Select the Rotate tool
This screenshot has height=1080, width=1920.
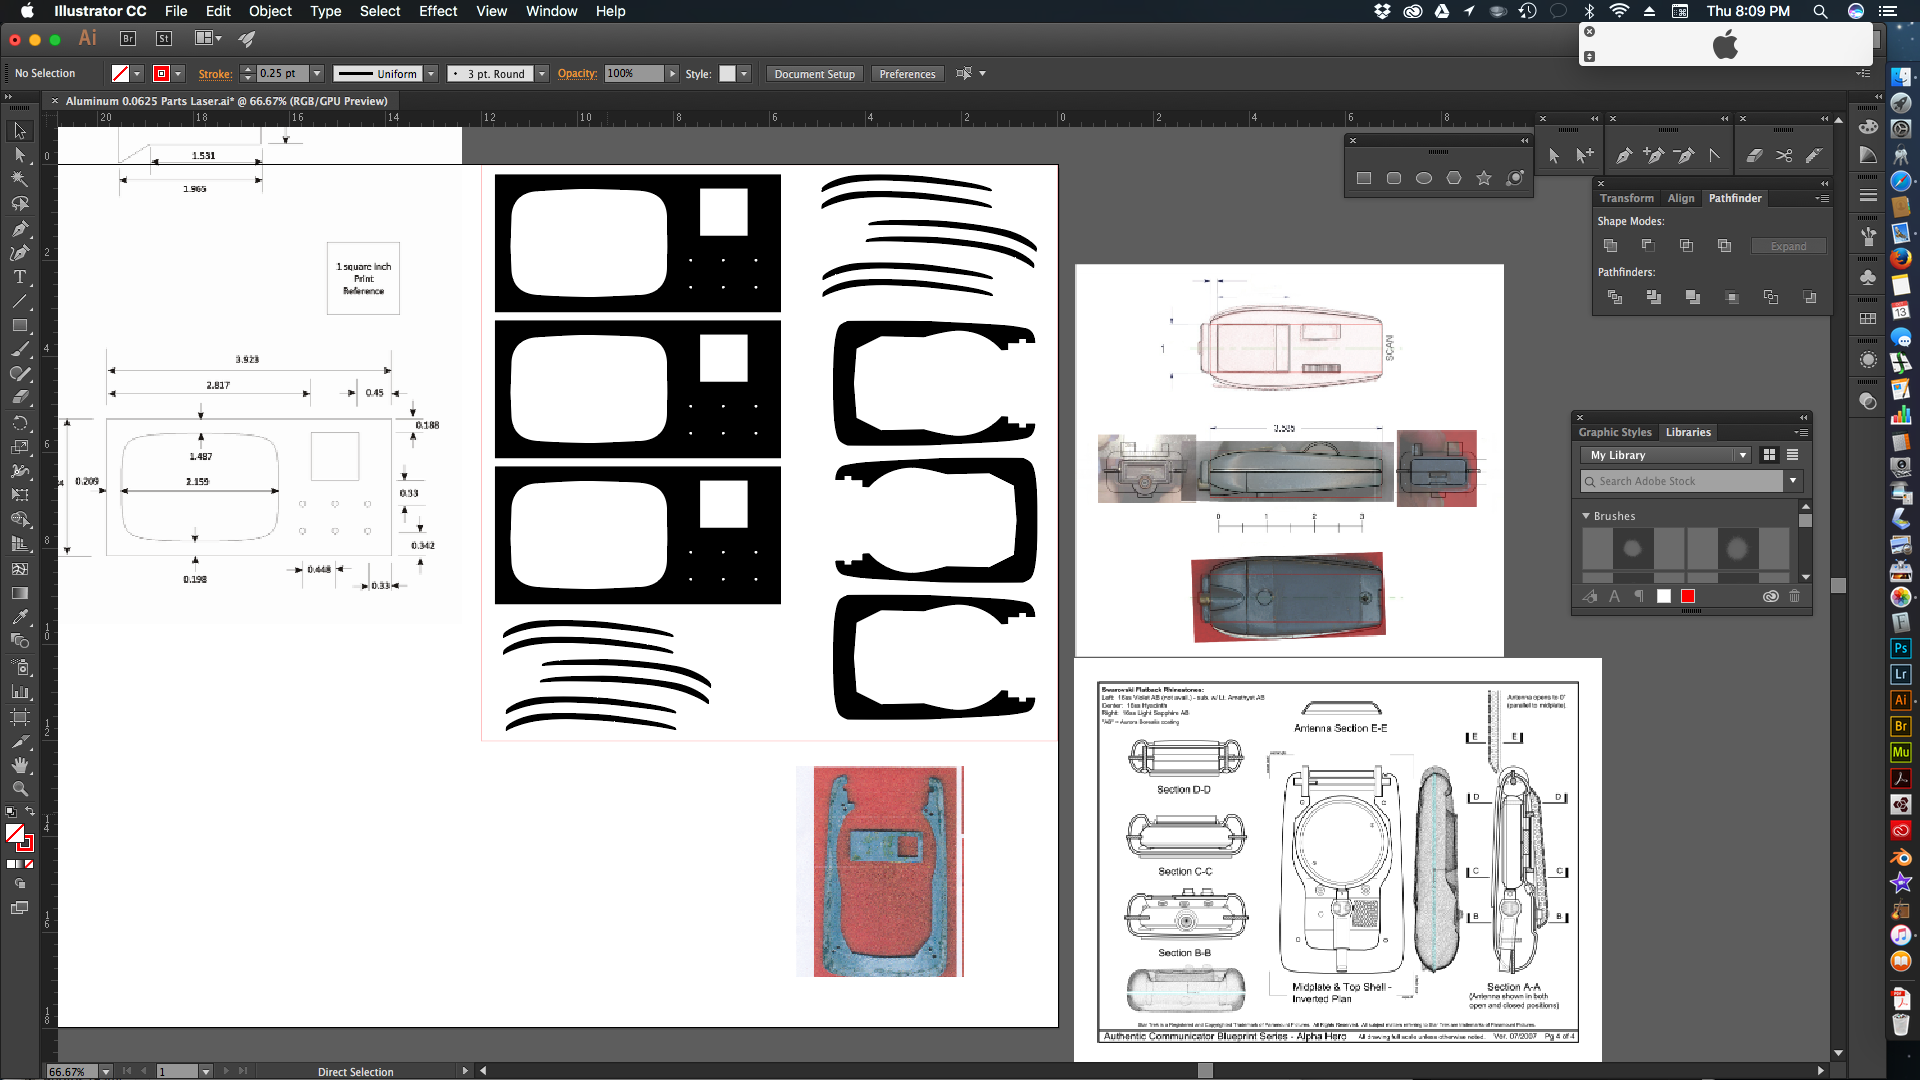coord(19,423)
